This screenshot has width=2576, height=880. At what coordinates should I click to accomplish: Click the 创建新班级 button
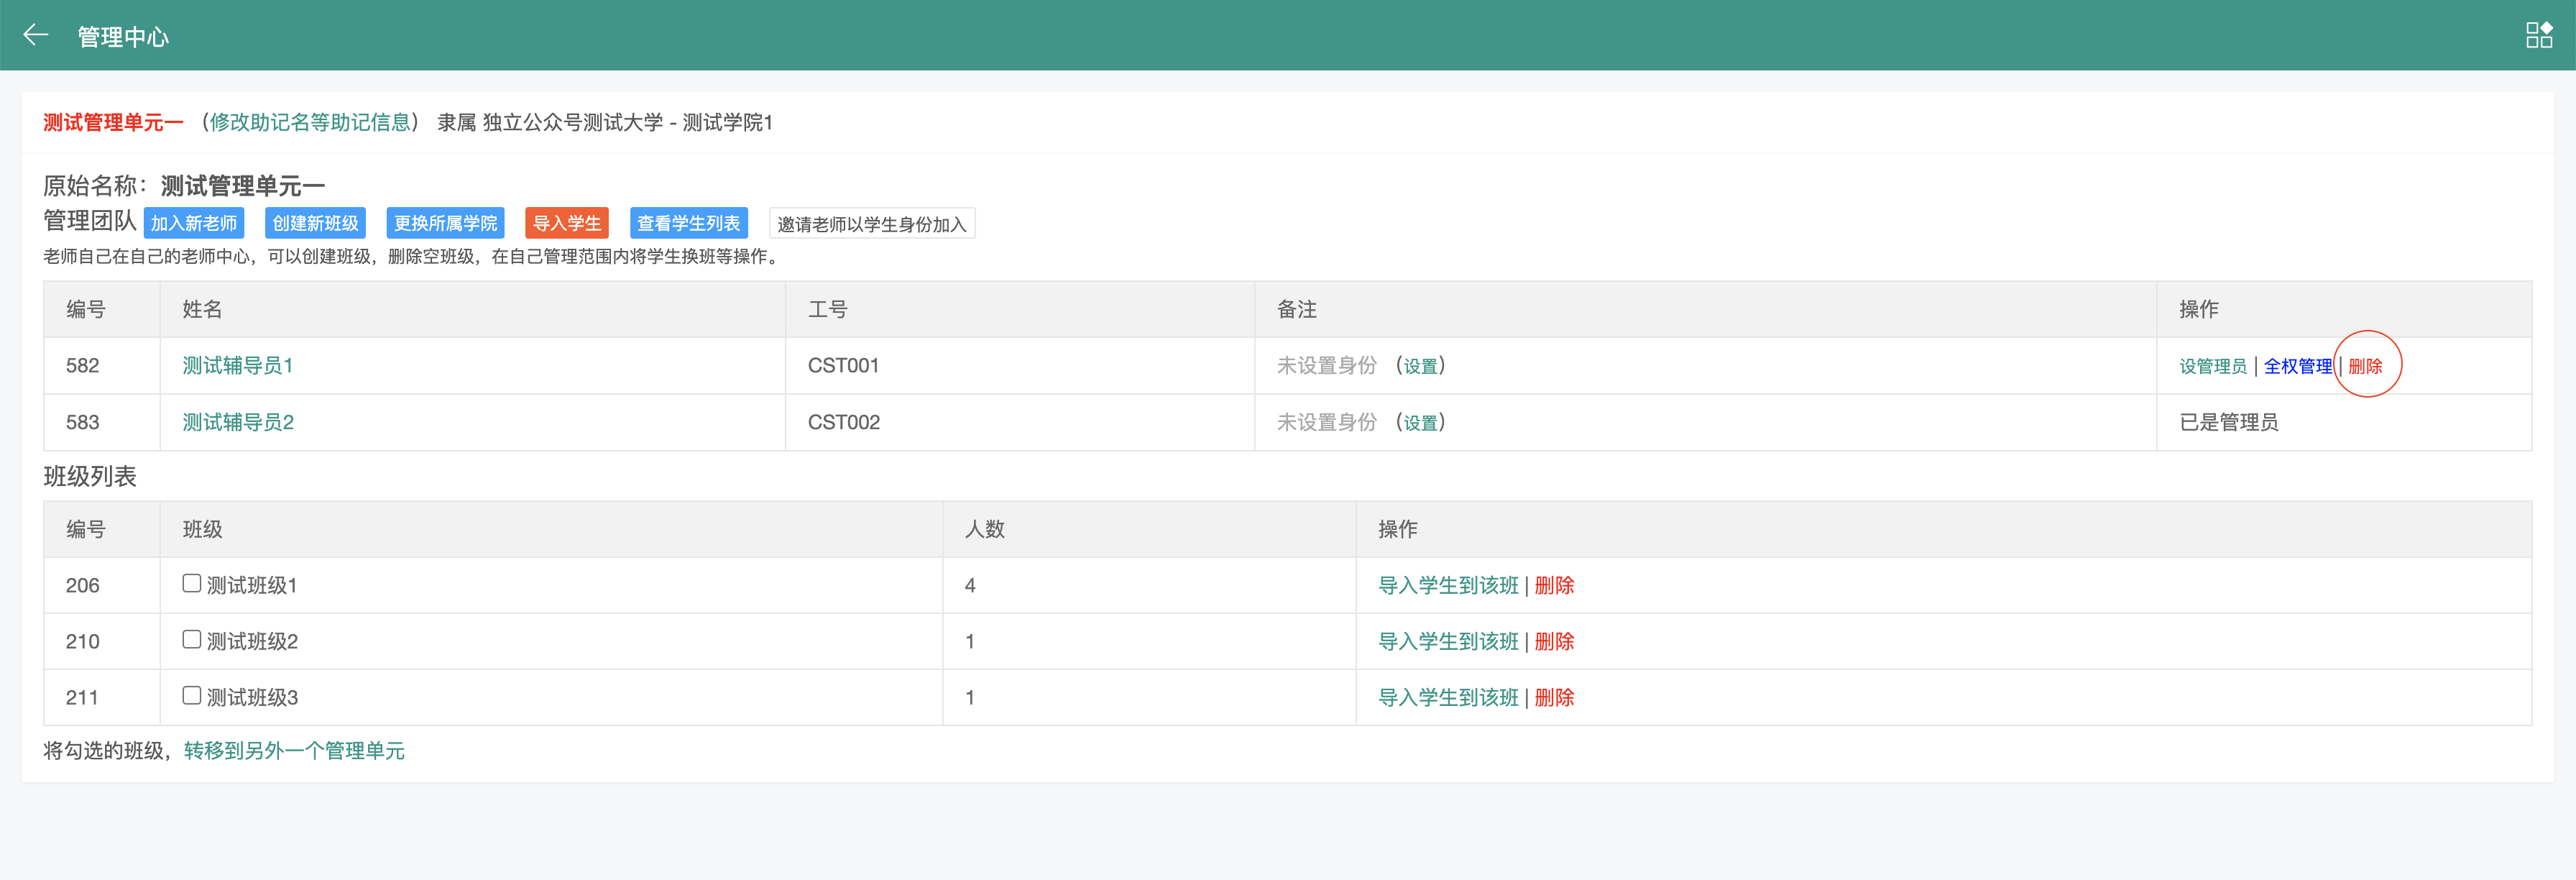click(316, 223)
